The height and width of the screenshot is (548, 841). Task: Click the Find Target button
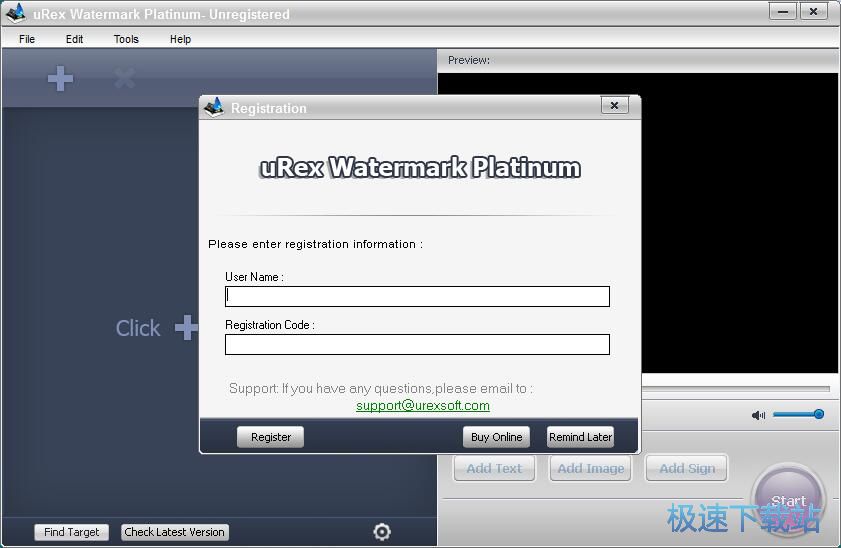(71, 532)
